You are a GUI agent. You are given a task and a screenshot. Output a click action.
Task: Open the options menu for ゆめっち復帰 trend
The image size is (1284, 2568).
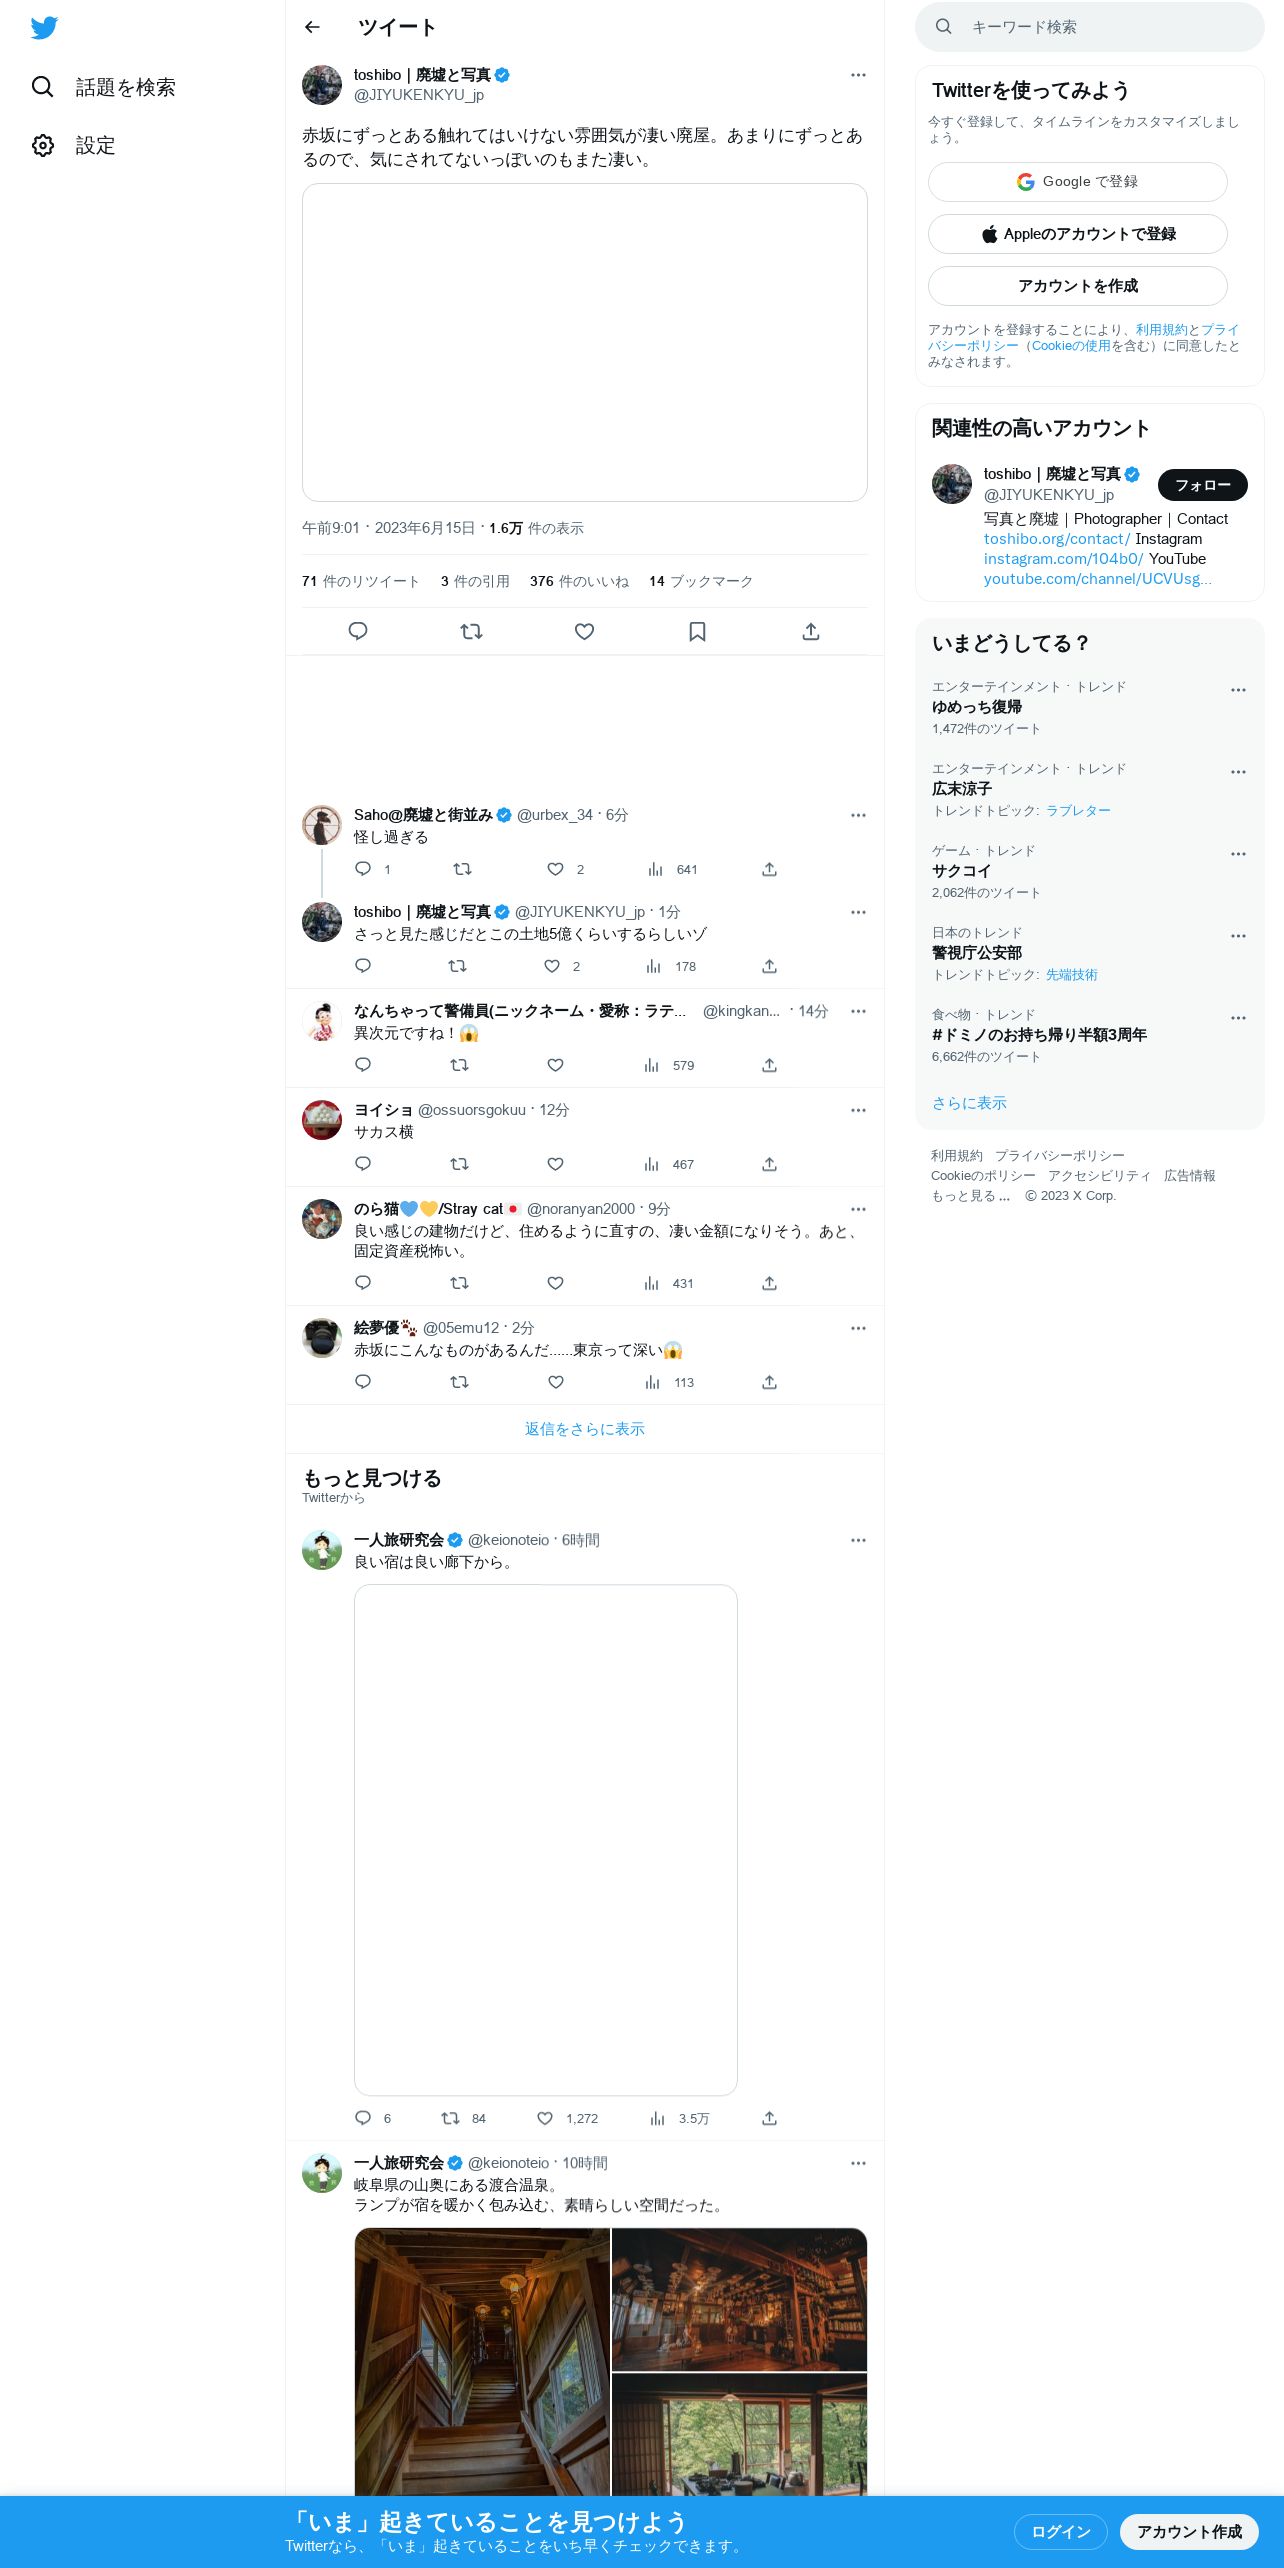pos(1238,690)
